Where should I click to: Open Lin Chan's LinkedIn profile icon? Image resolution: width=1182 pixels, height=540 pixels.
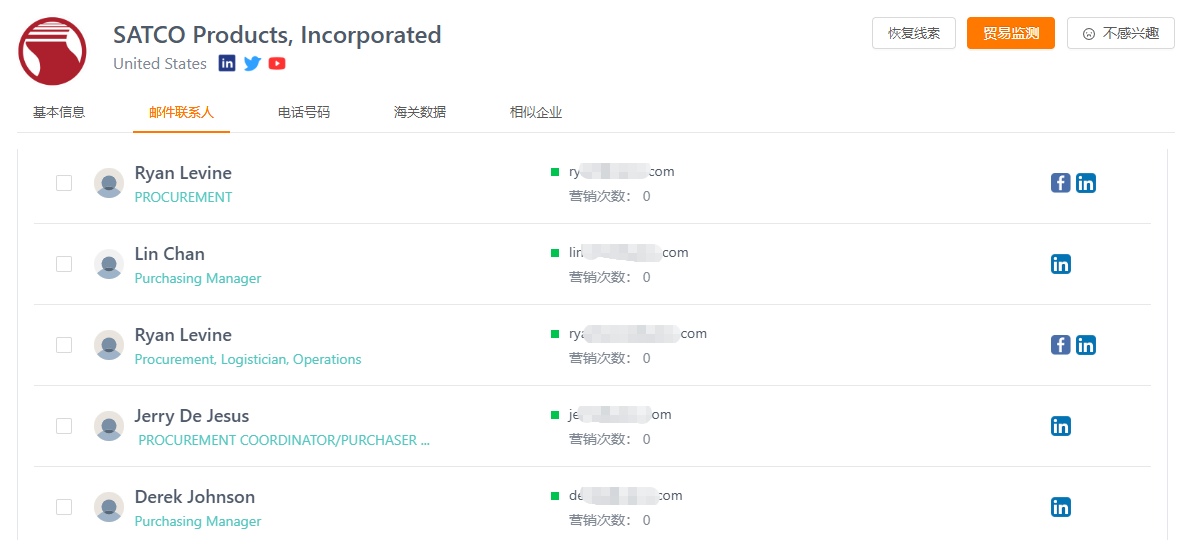(x=1061, y=264)
